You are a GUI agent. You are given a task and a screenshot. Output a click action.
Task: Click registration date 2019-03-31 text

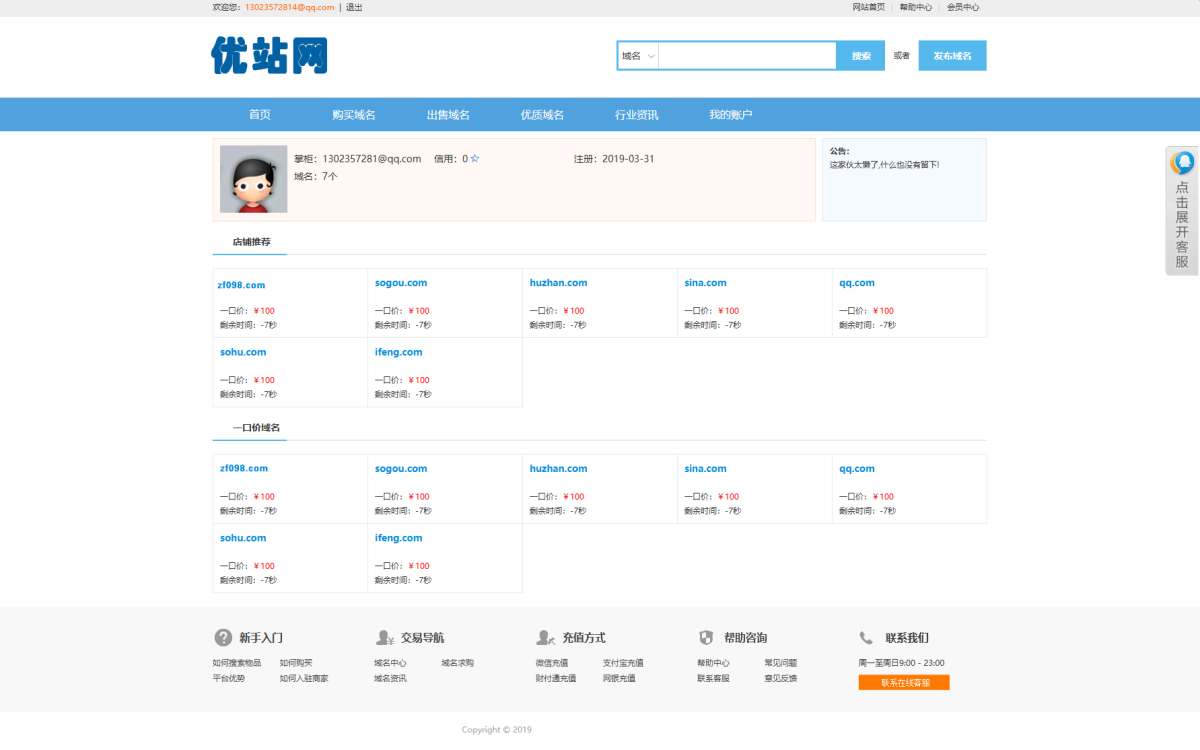point(614,159)
